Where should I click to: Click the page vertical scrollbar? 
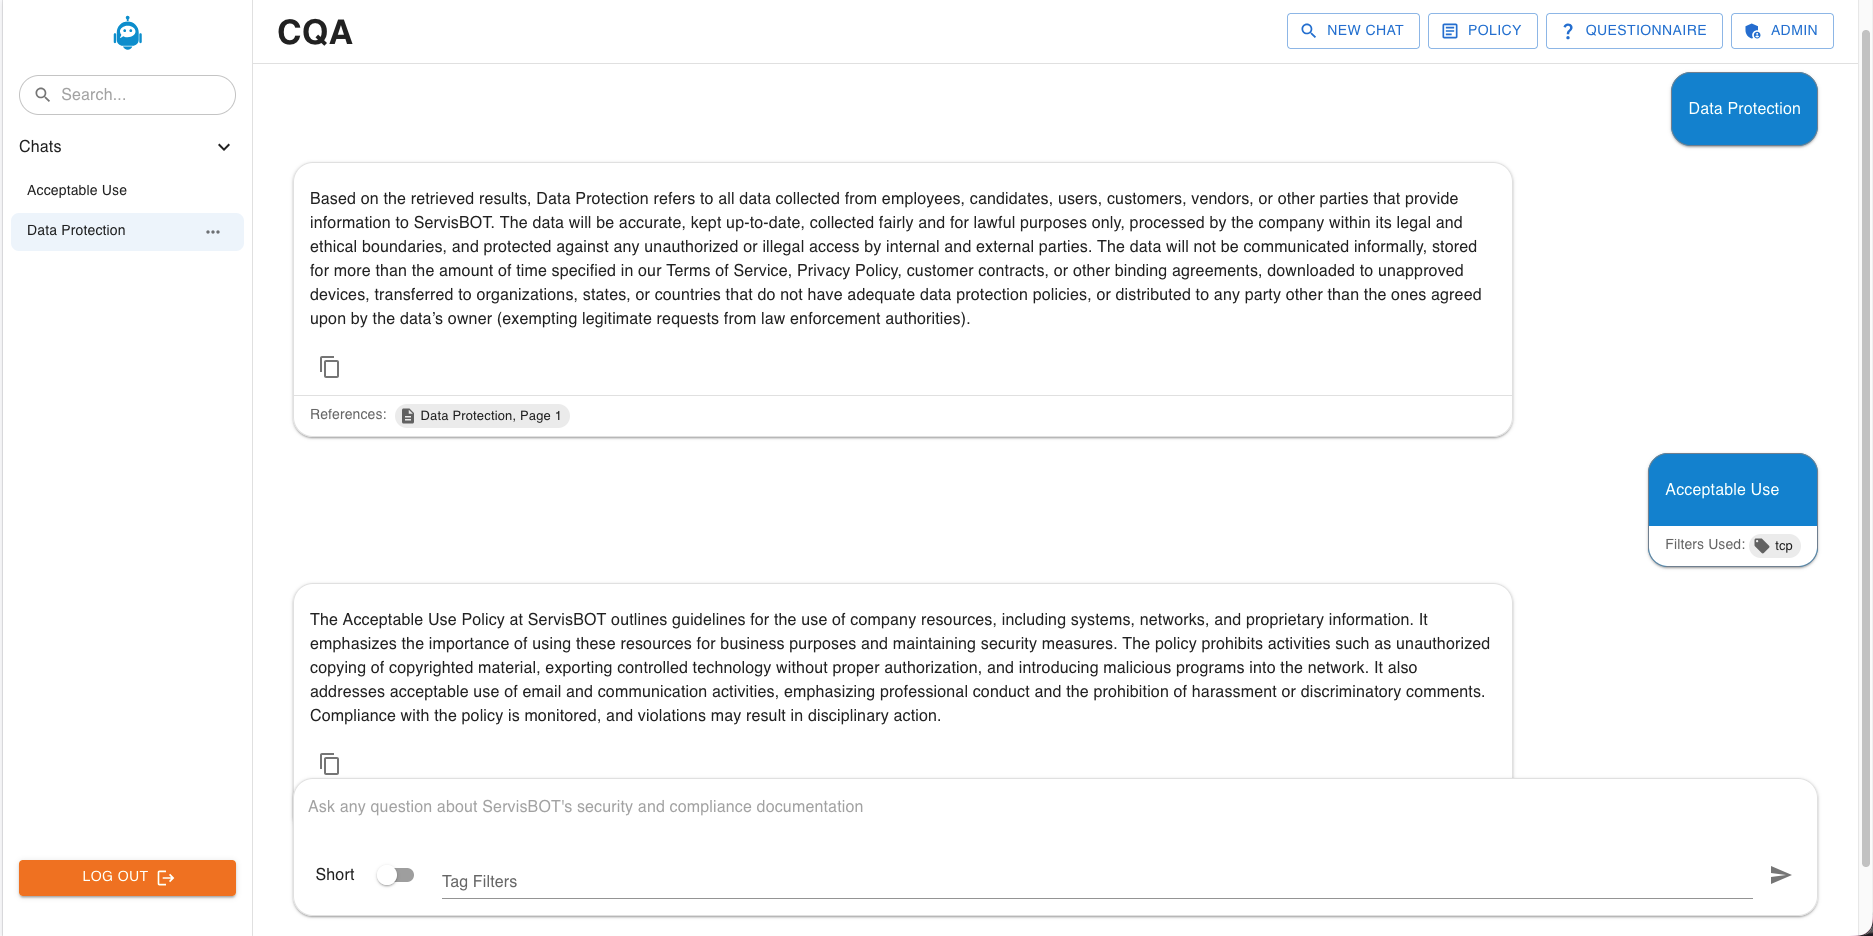point(1866,450)
